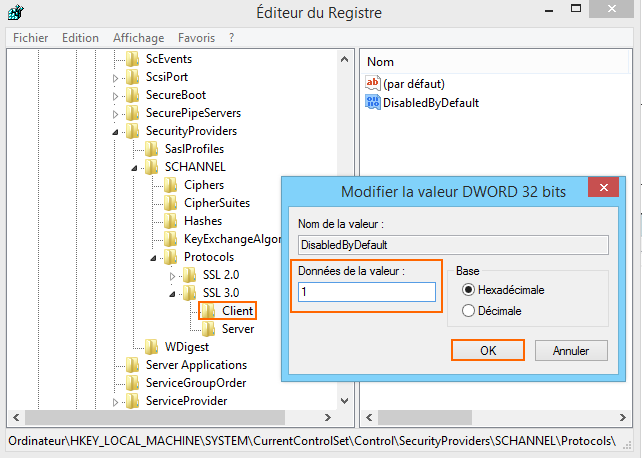Click Annuler to cancel the dialog
This screenshot has width=642, height=458.
[x=571, y=350]
